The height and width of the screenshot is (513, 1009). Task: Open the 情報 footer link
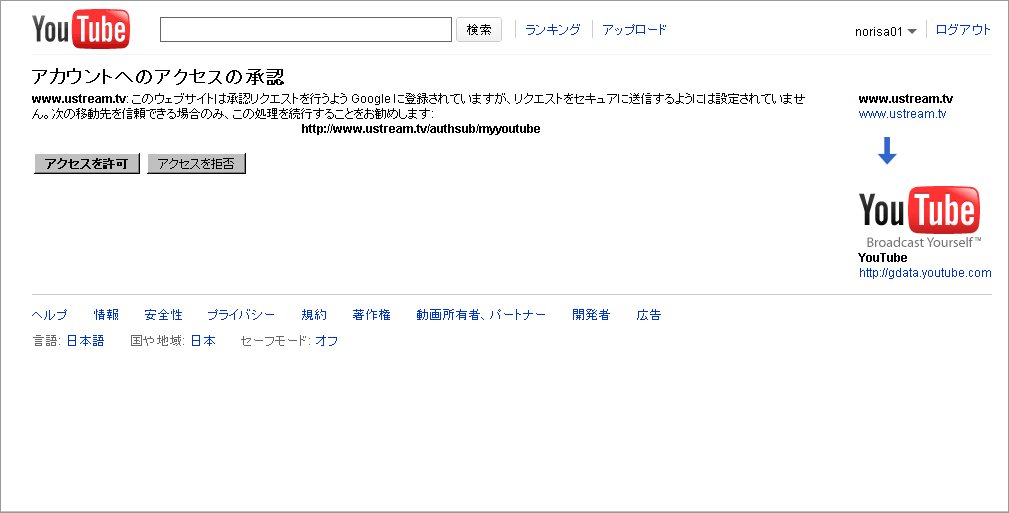tap(106, 315)
